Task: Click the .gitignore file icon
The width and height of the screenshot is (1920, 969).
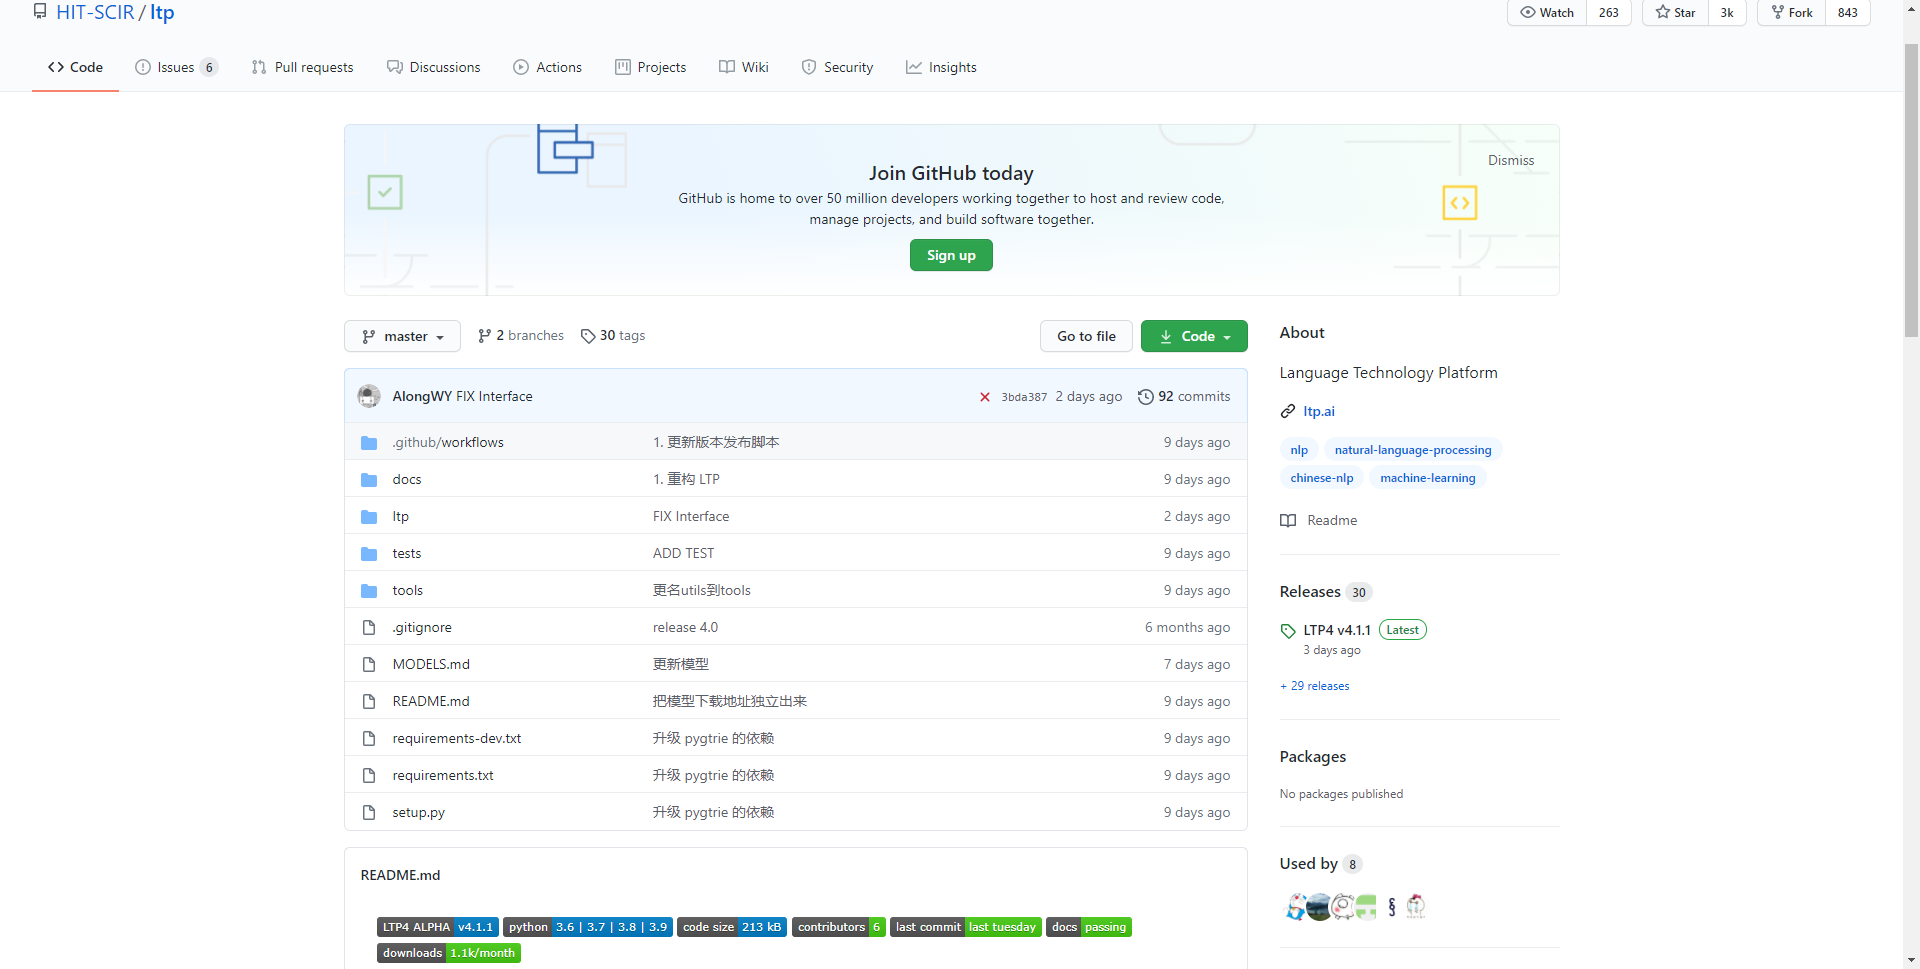Action: coord(369,628)
